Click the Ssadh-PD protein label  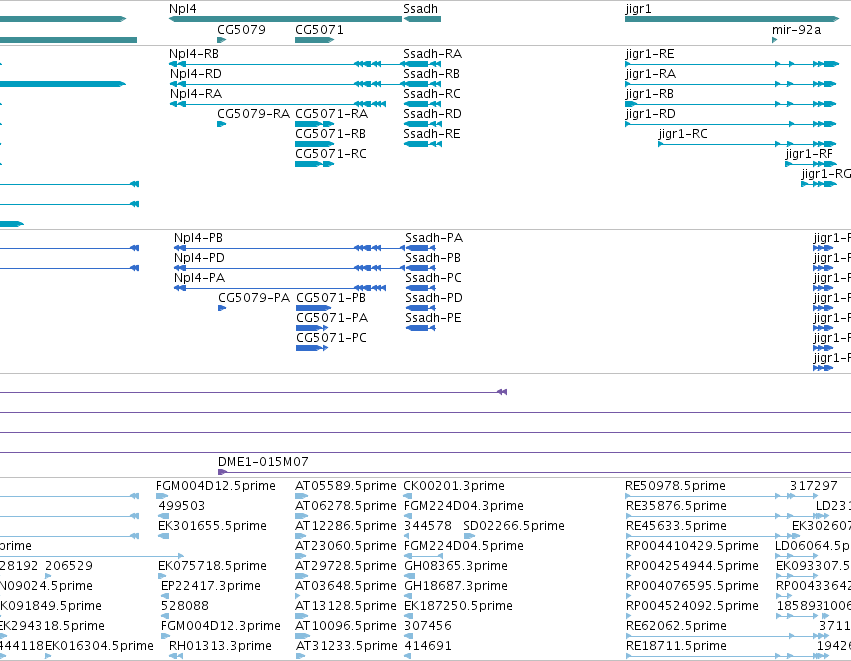coord(434,298)
